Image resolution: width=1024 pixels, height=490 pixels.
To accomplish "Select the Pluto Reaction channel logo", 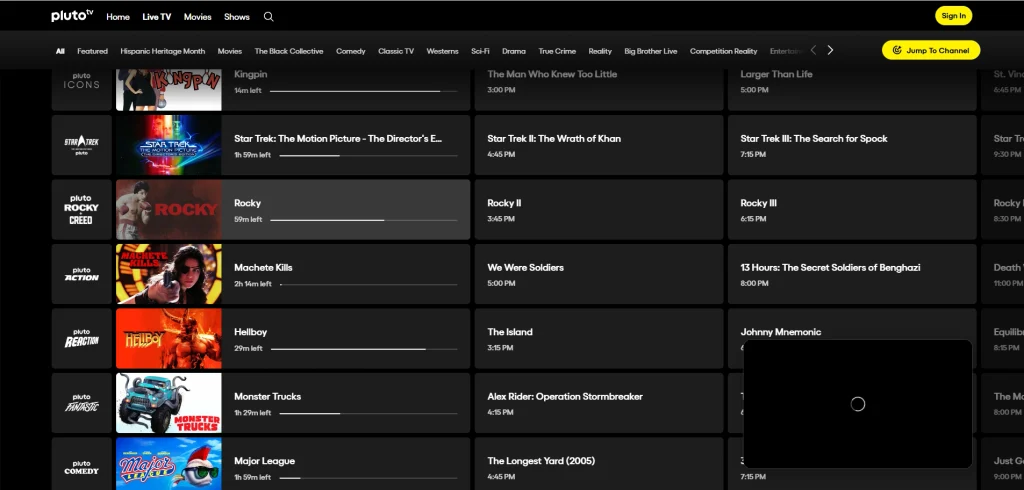I will 82,338.
